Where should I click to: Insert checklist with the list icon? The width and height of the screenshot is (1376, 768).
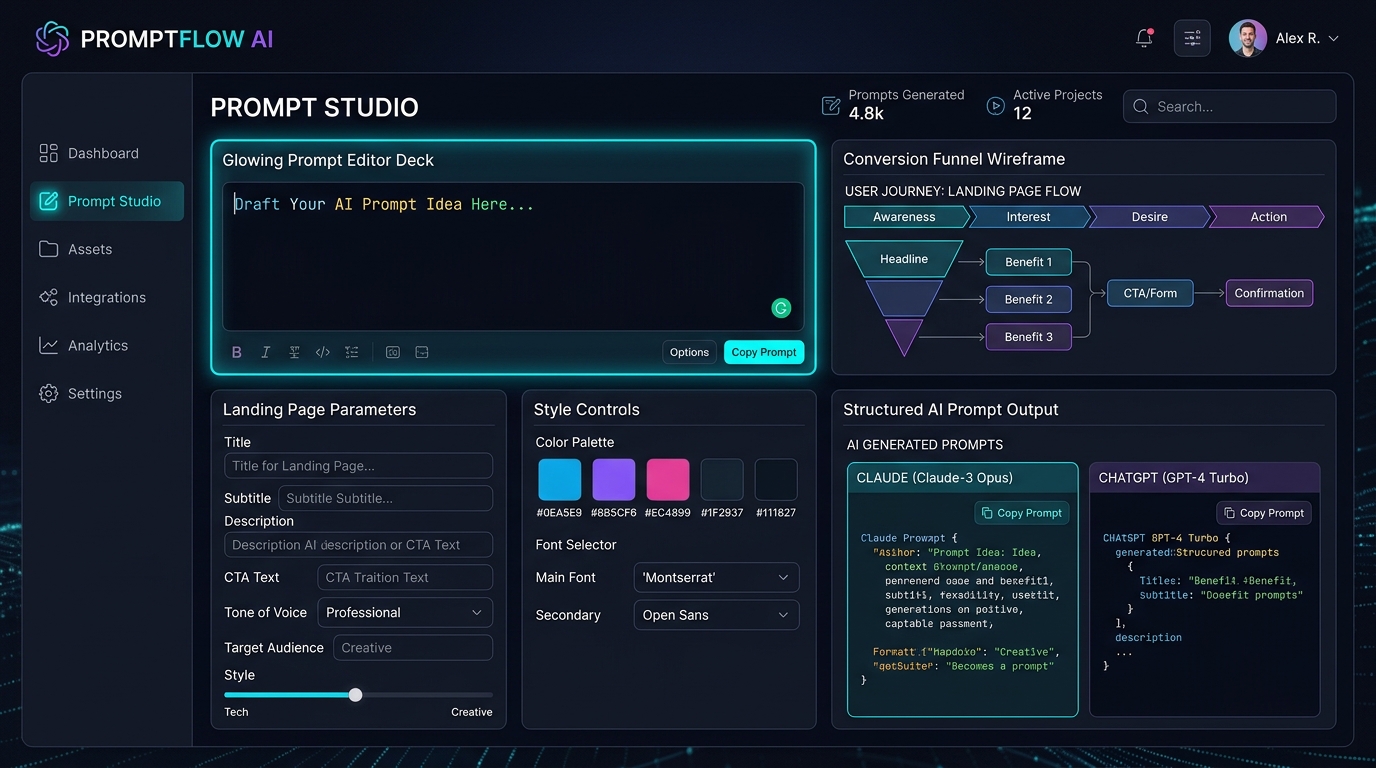[x=351, y=352]
